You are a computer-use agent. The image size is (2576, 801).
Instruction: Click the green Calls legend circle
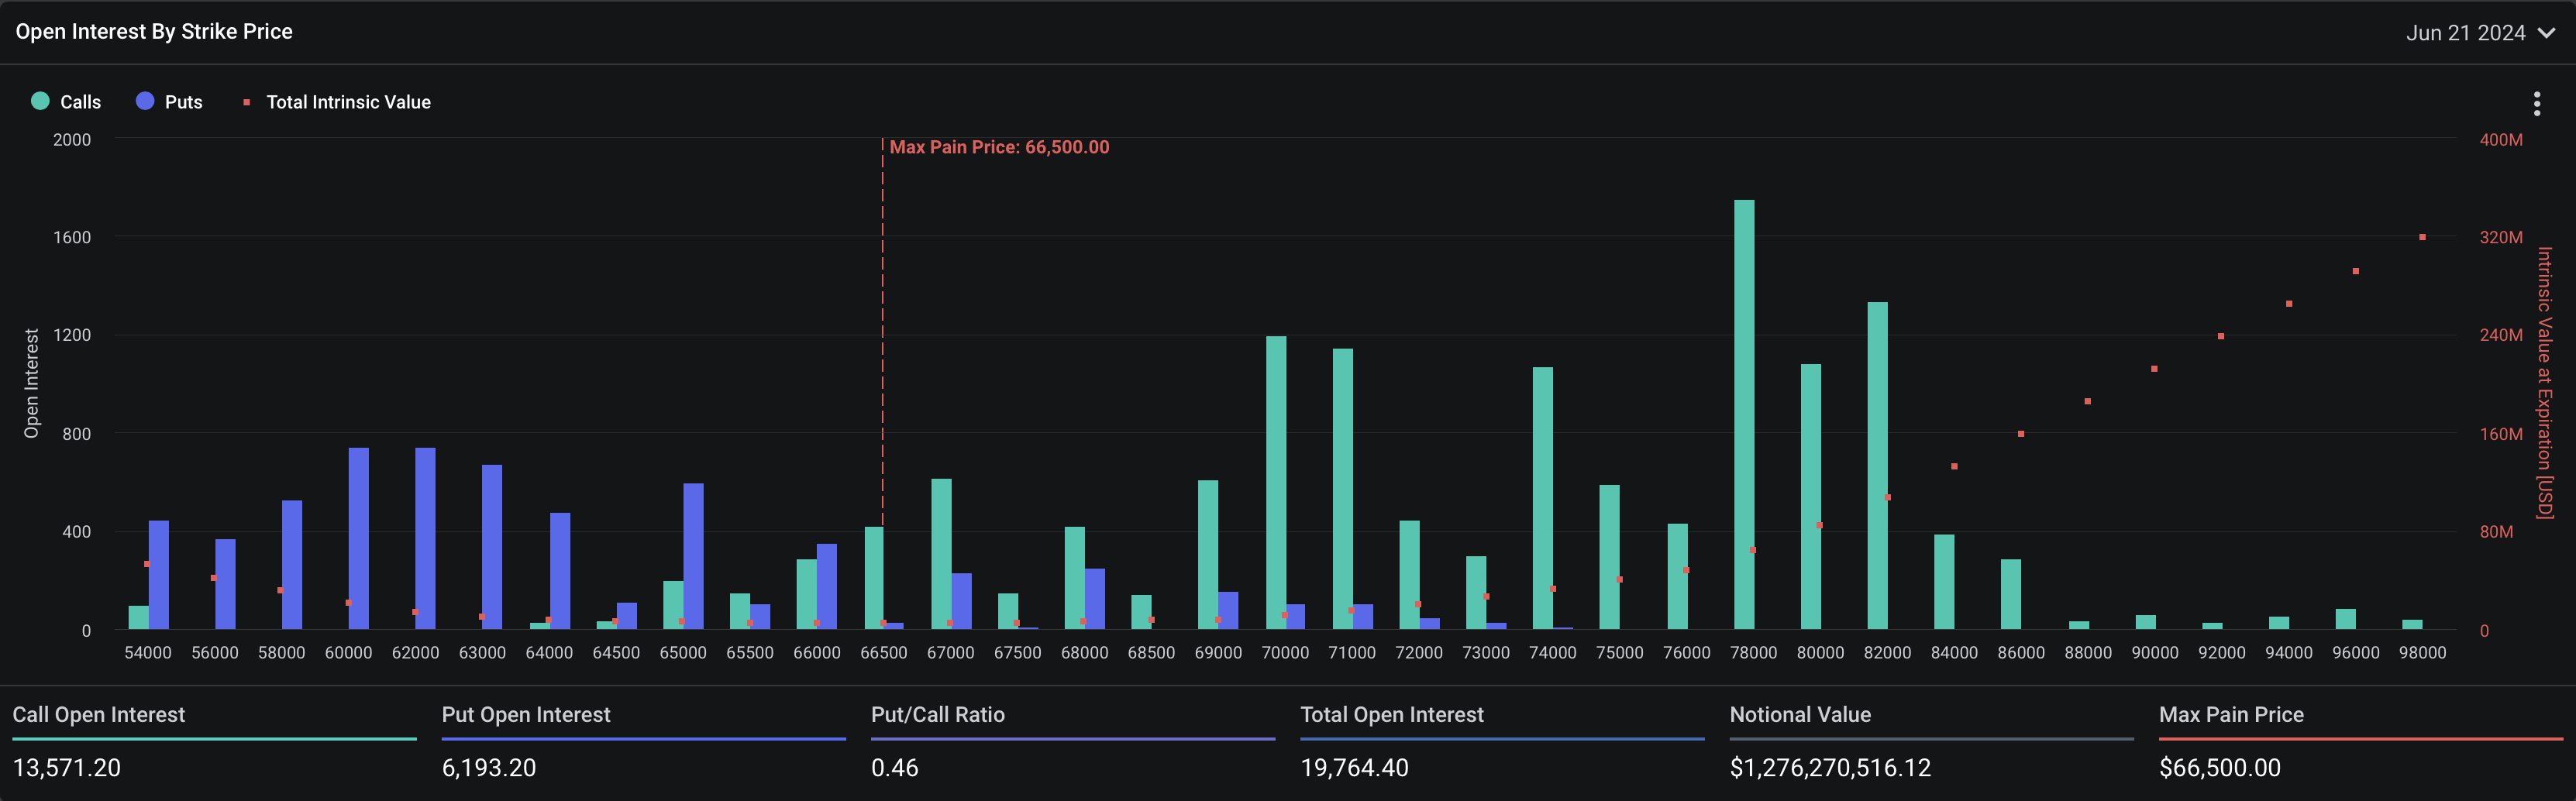[x=40, y=101]
